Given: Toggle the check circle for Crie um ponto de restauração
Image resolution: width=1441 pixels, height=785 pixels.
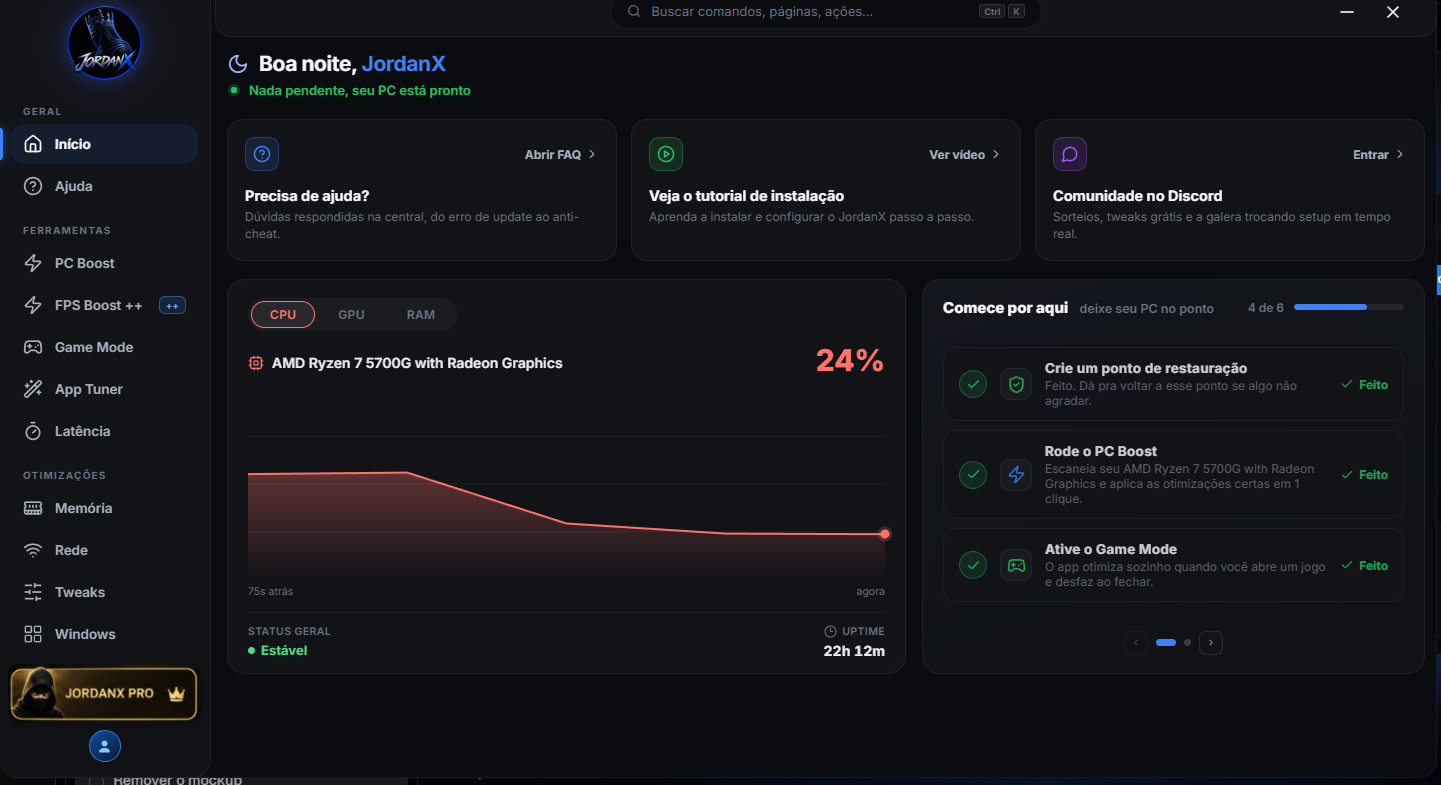Looking at the screenshot, I should pyautogui.click(x=973, y=384).
